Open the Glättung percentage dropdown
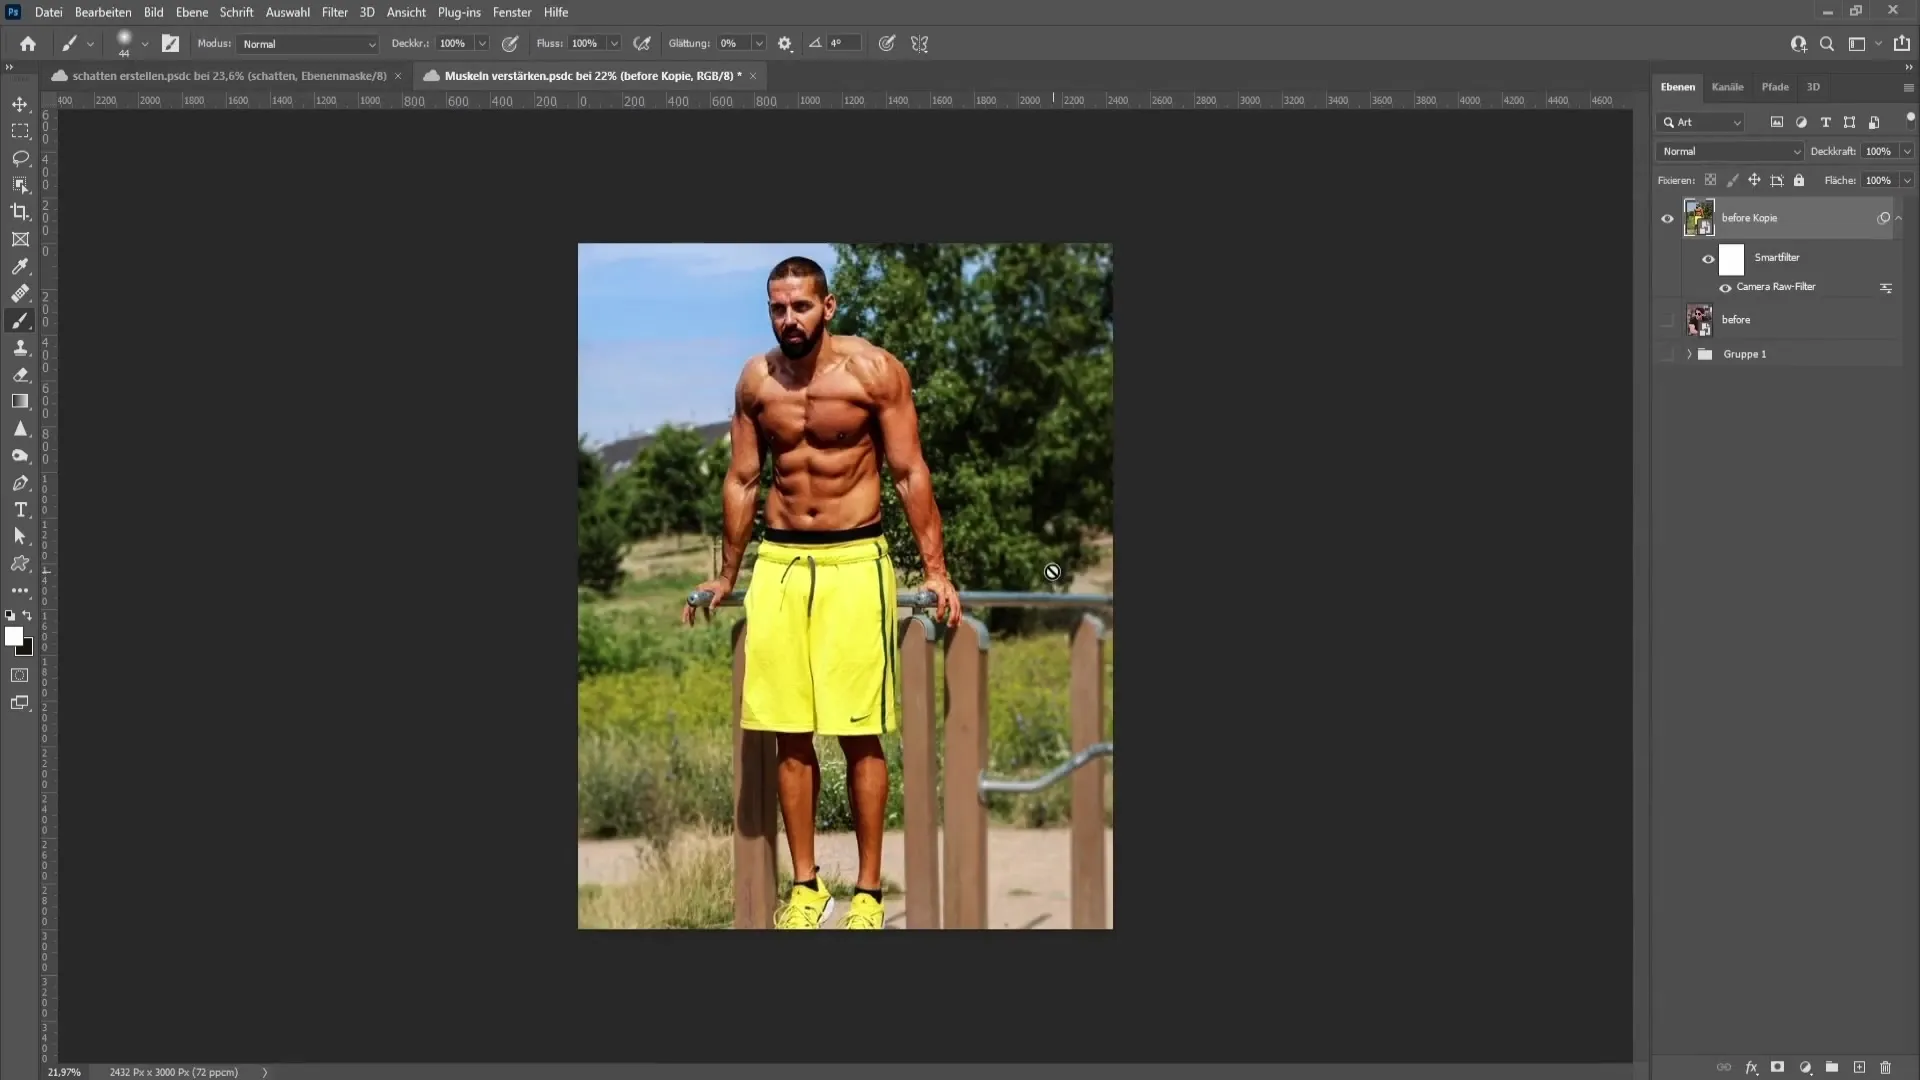The width and height of the screenshot is (1920, 1080). click(x=758, y=44)
